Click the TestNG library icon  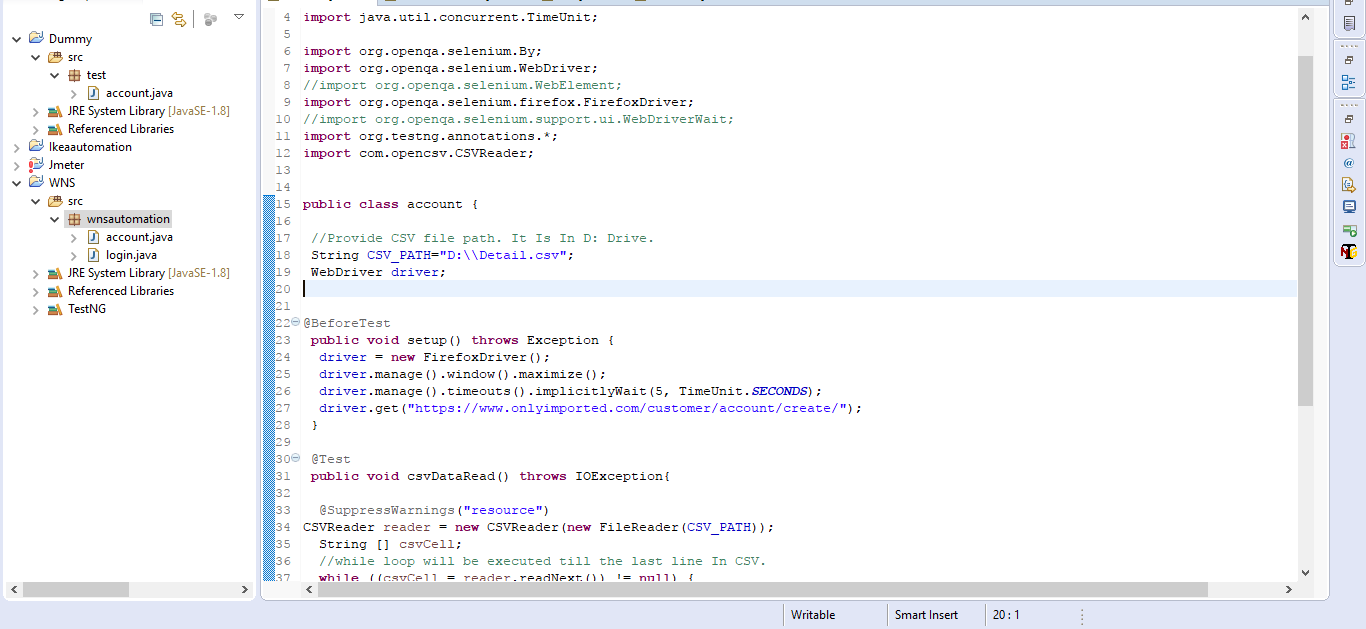(x=56, y=309)
